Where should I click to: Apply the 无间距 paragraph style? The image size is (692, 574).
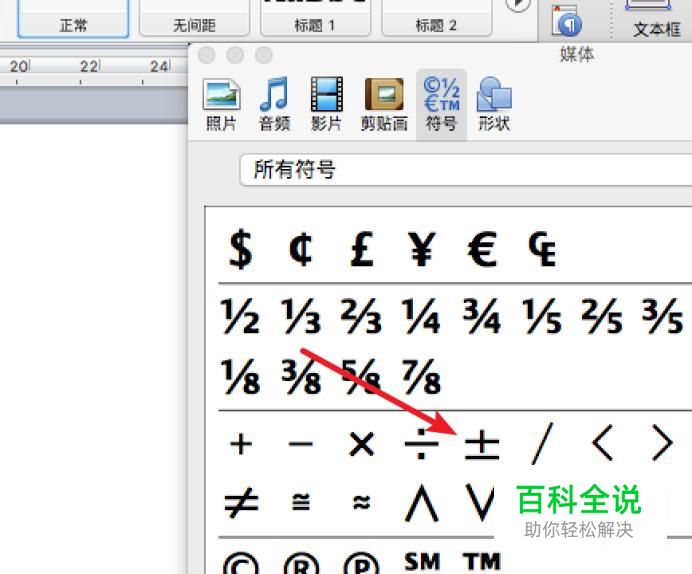[194, 18]
